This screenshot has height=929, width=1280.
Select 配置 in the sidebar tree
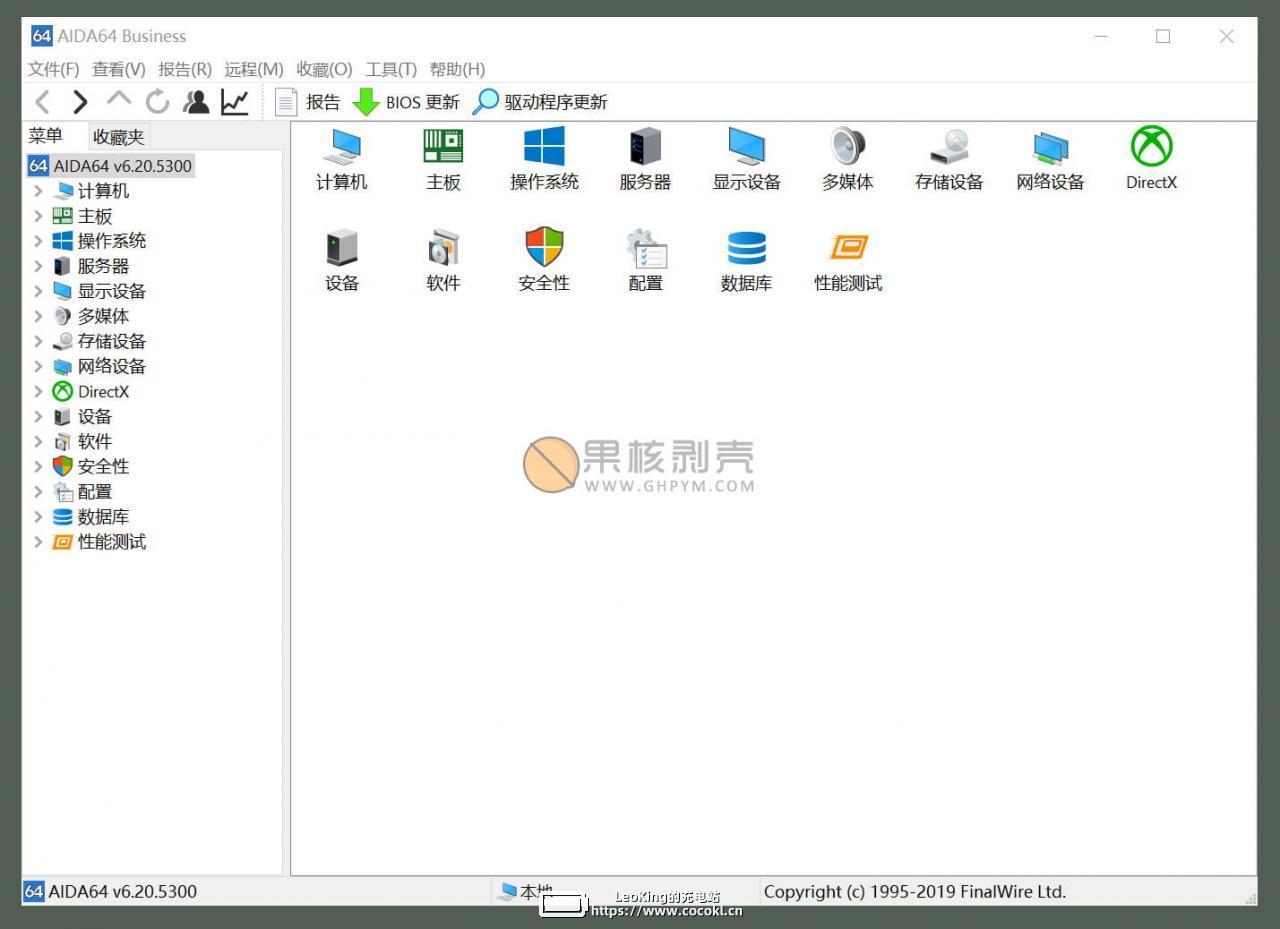click(x=95, y=492)
